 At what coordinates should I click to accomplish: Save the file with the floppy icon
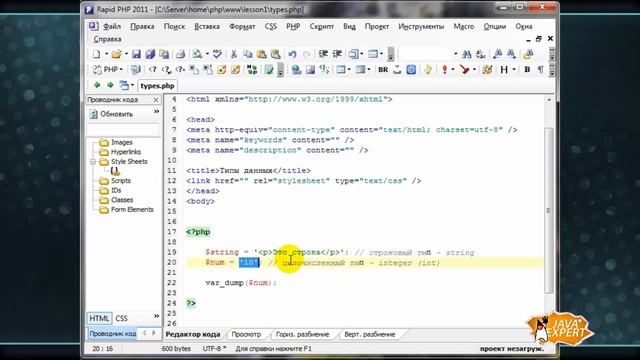[136, 54]
